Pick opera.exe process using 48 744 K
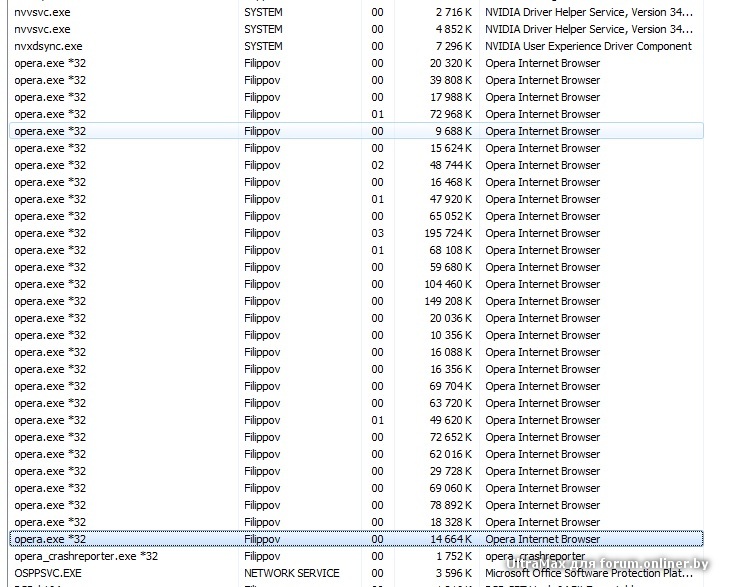The height and width of the screenshot is (587, 731). 356,165
